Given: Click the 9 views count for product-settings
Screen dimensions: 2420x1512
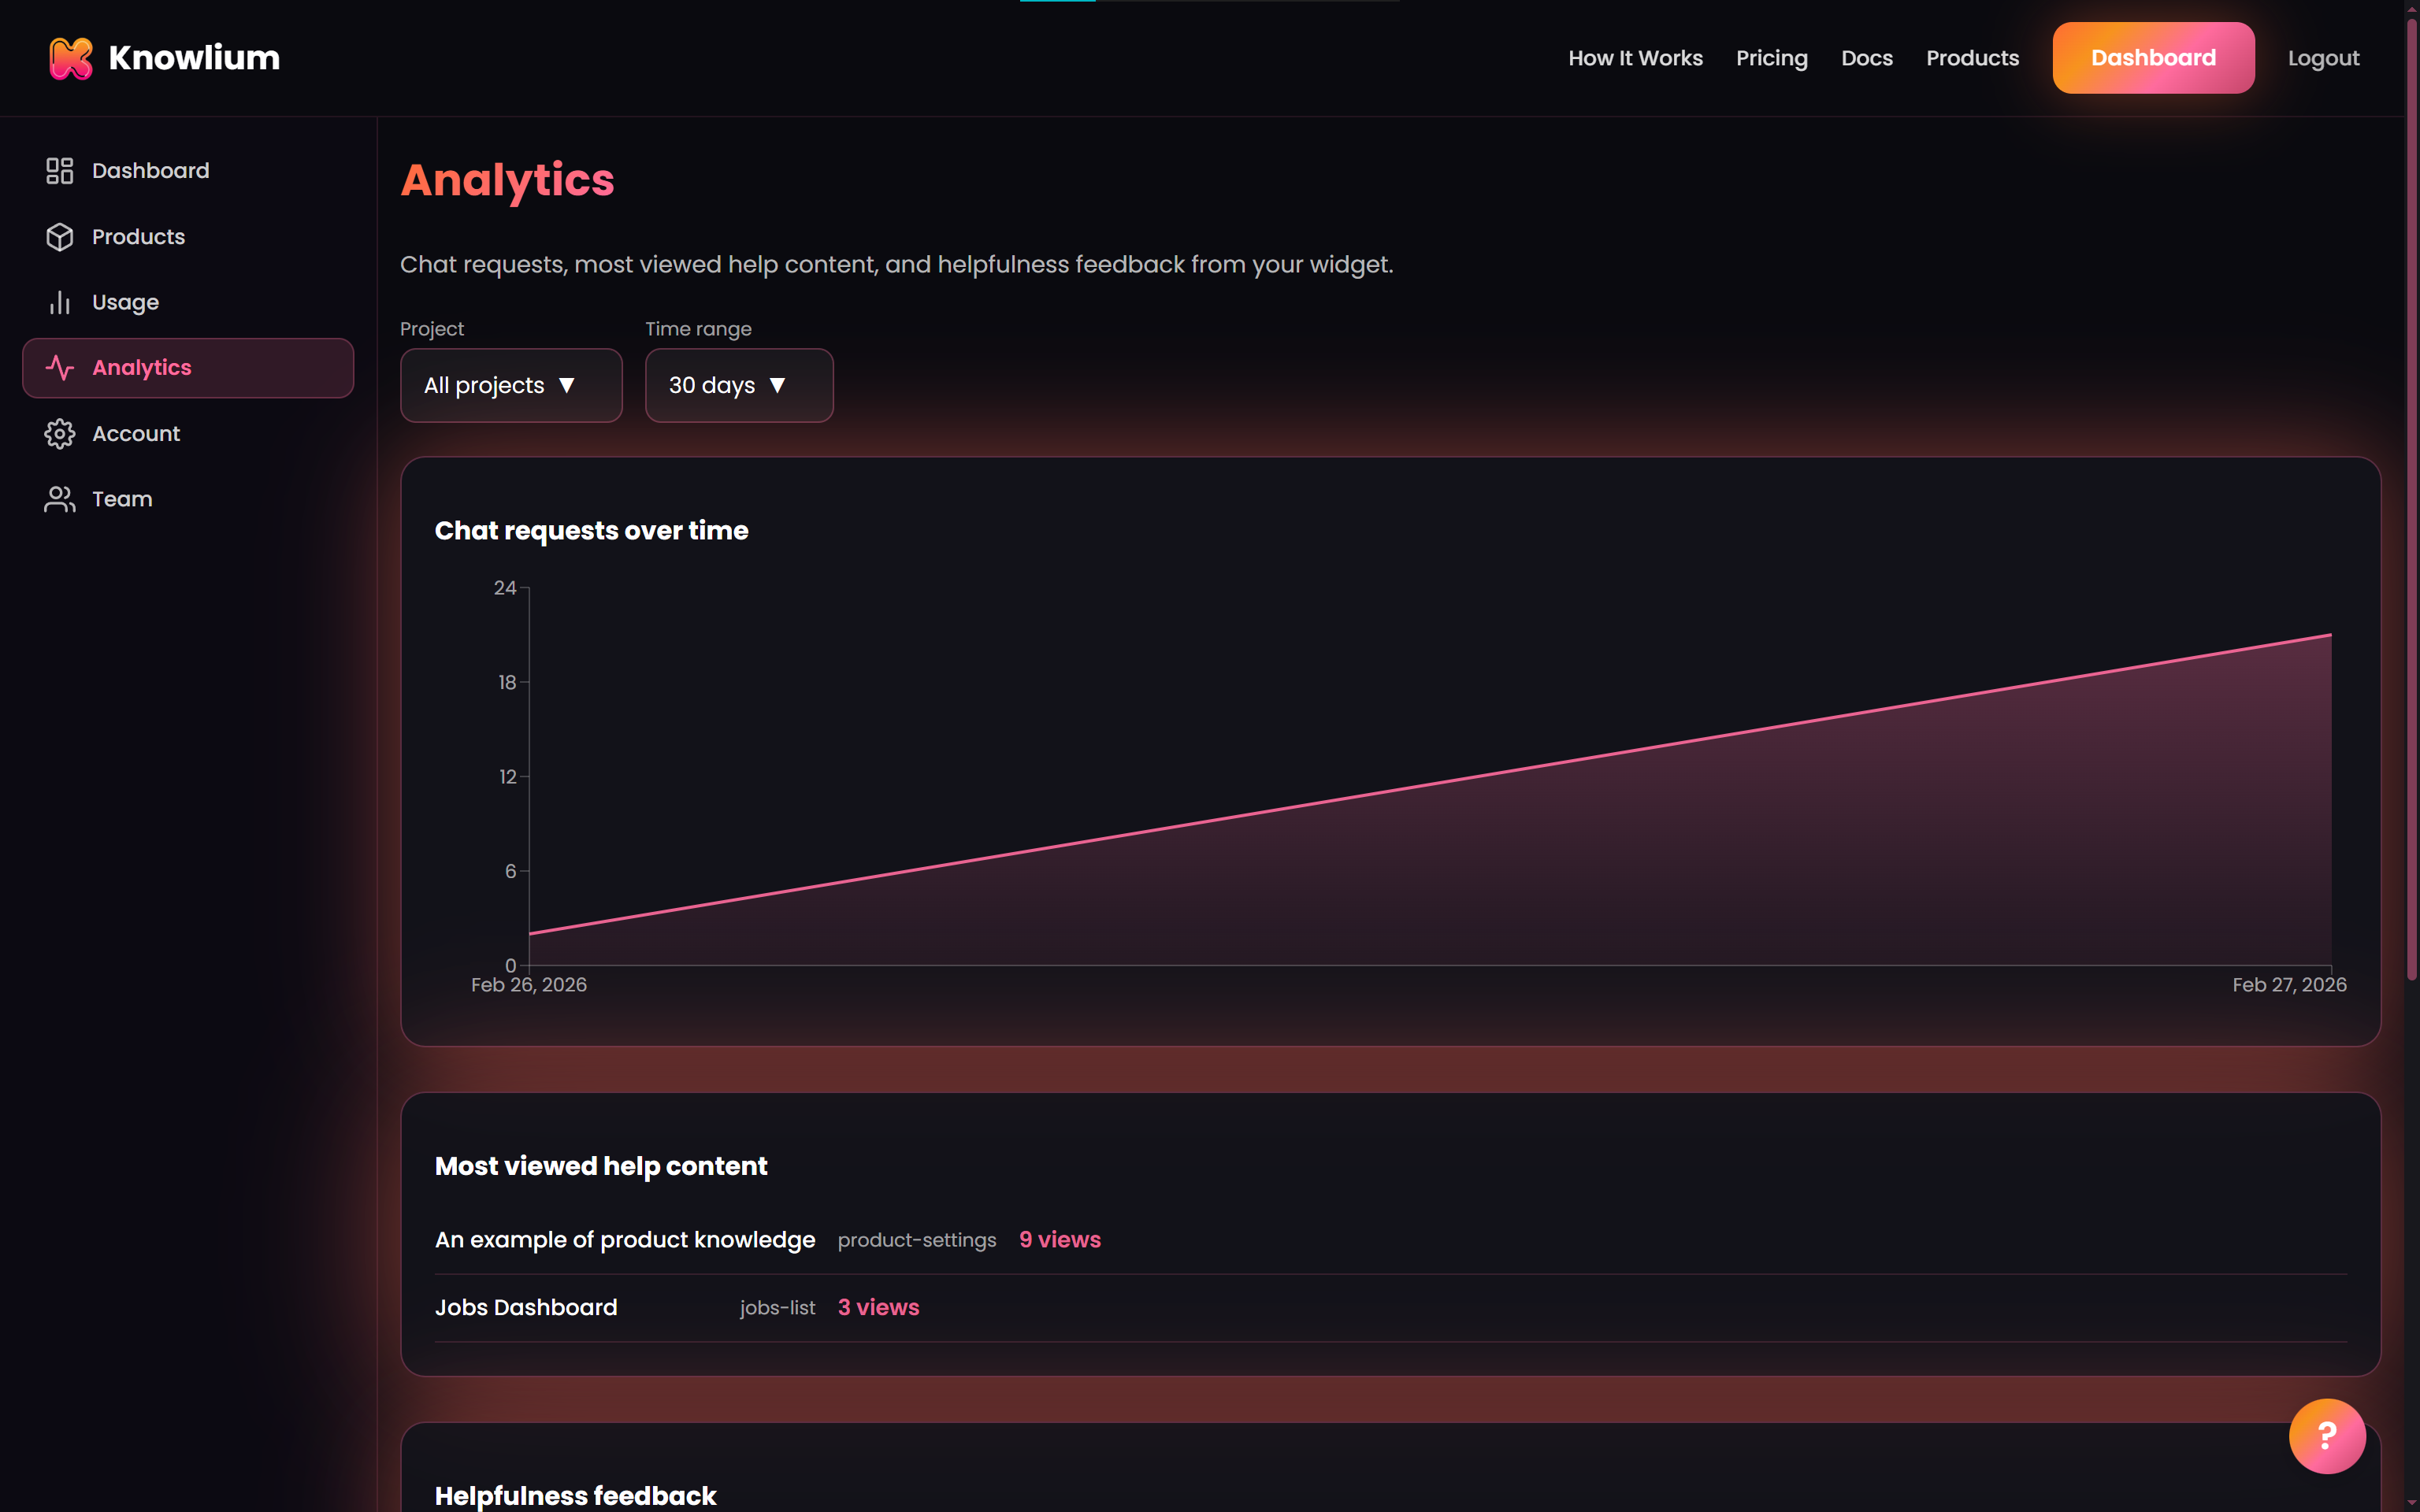Looking at the screenshot, I should point(1059,1239).
